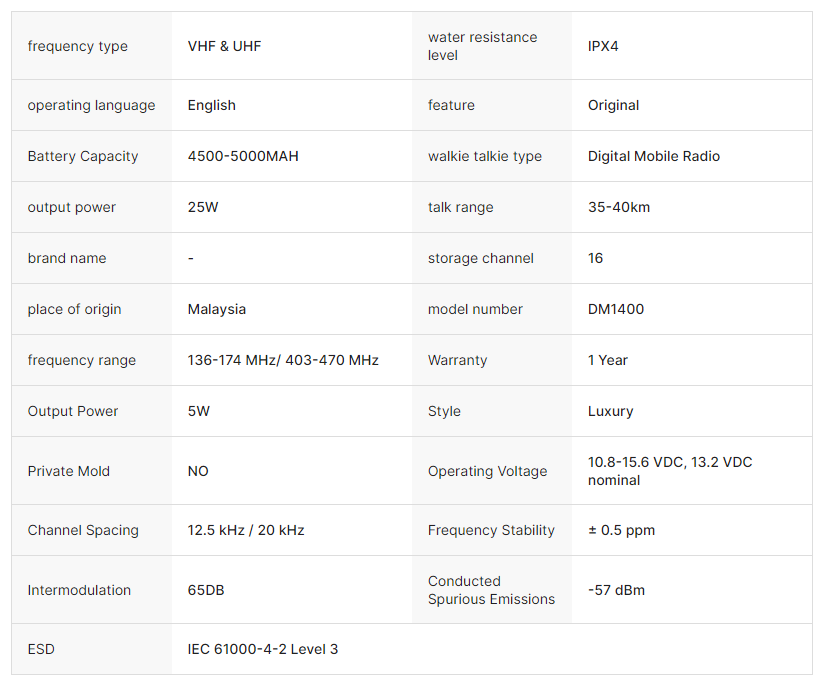Click the 'Luxury' style value
Image resolution: width=830 pixels, height=691 pixels.
tap(610, 411)
